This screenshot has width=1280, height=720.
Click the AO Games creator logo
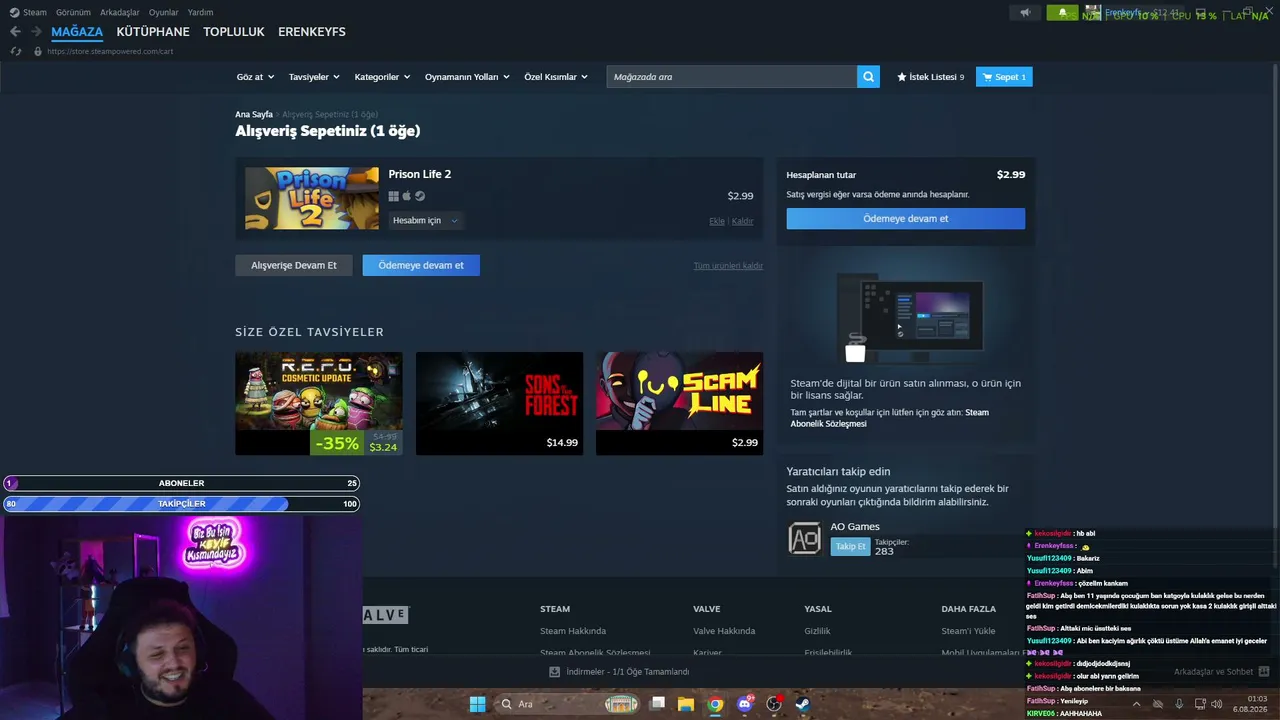click(805, 538)
